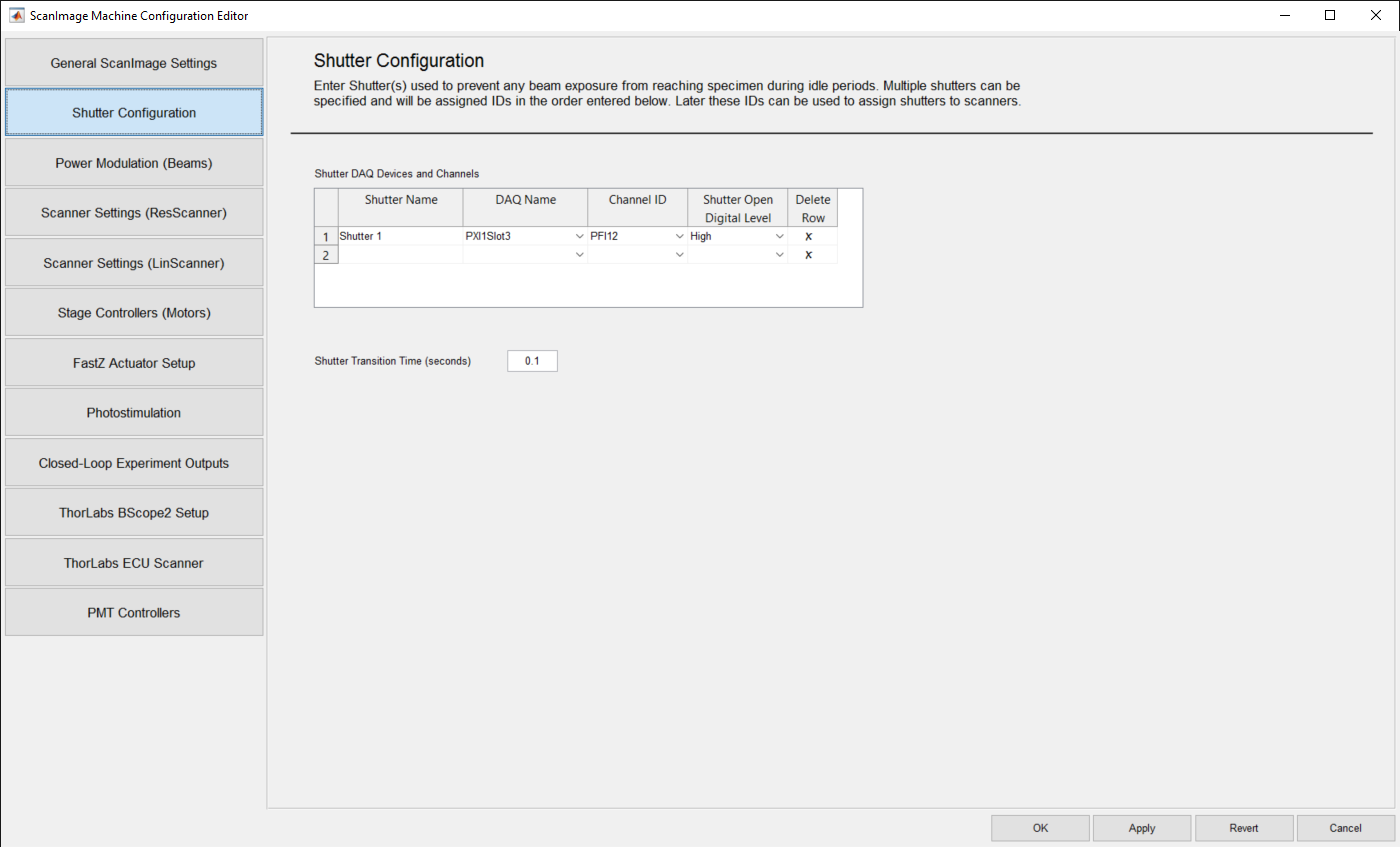Open Power Modulation (Beams) page
Screen dimensions: 1400x847
(x=134, y=163)
